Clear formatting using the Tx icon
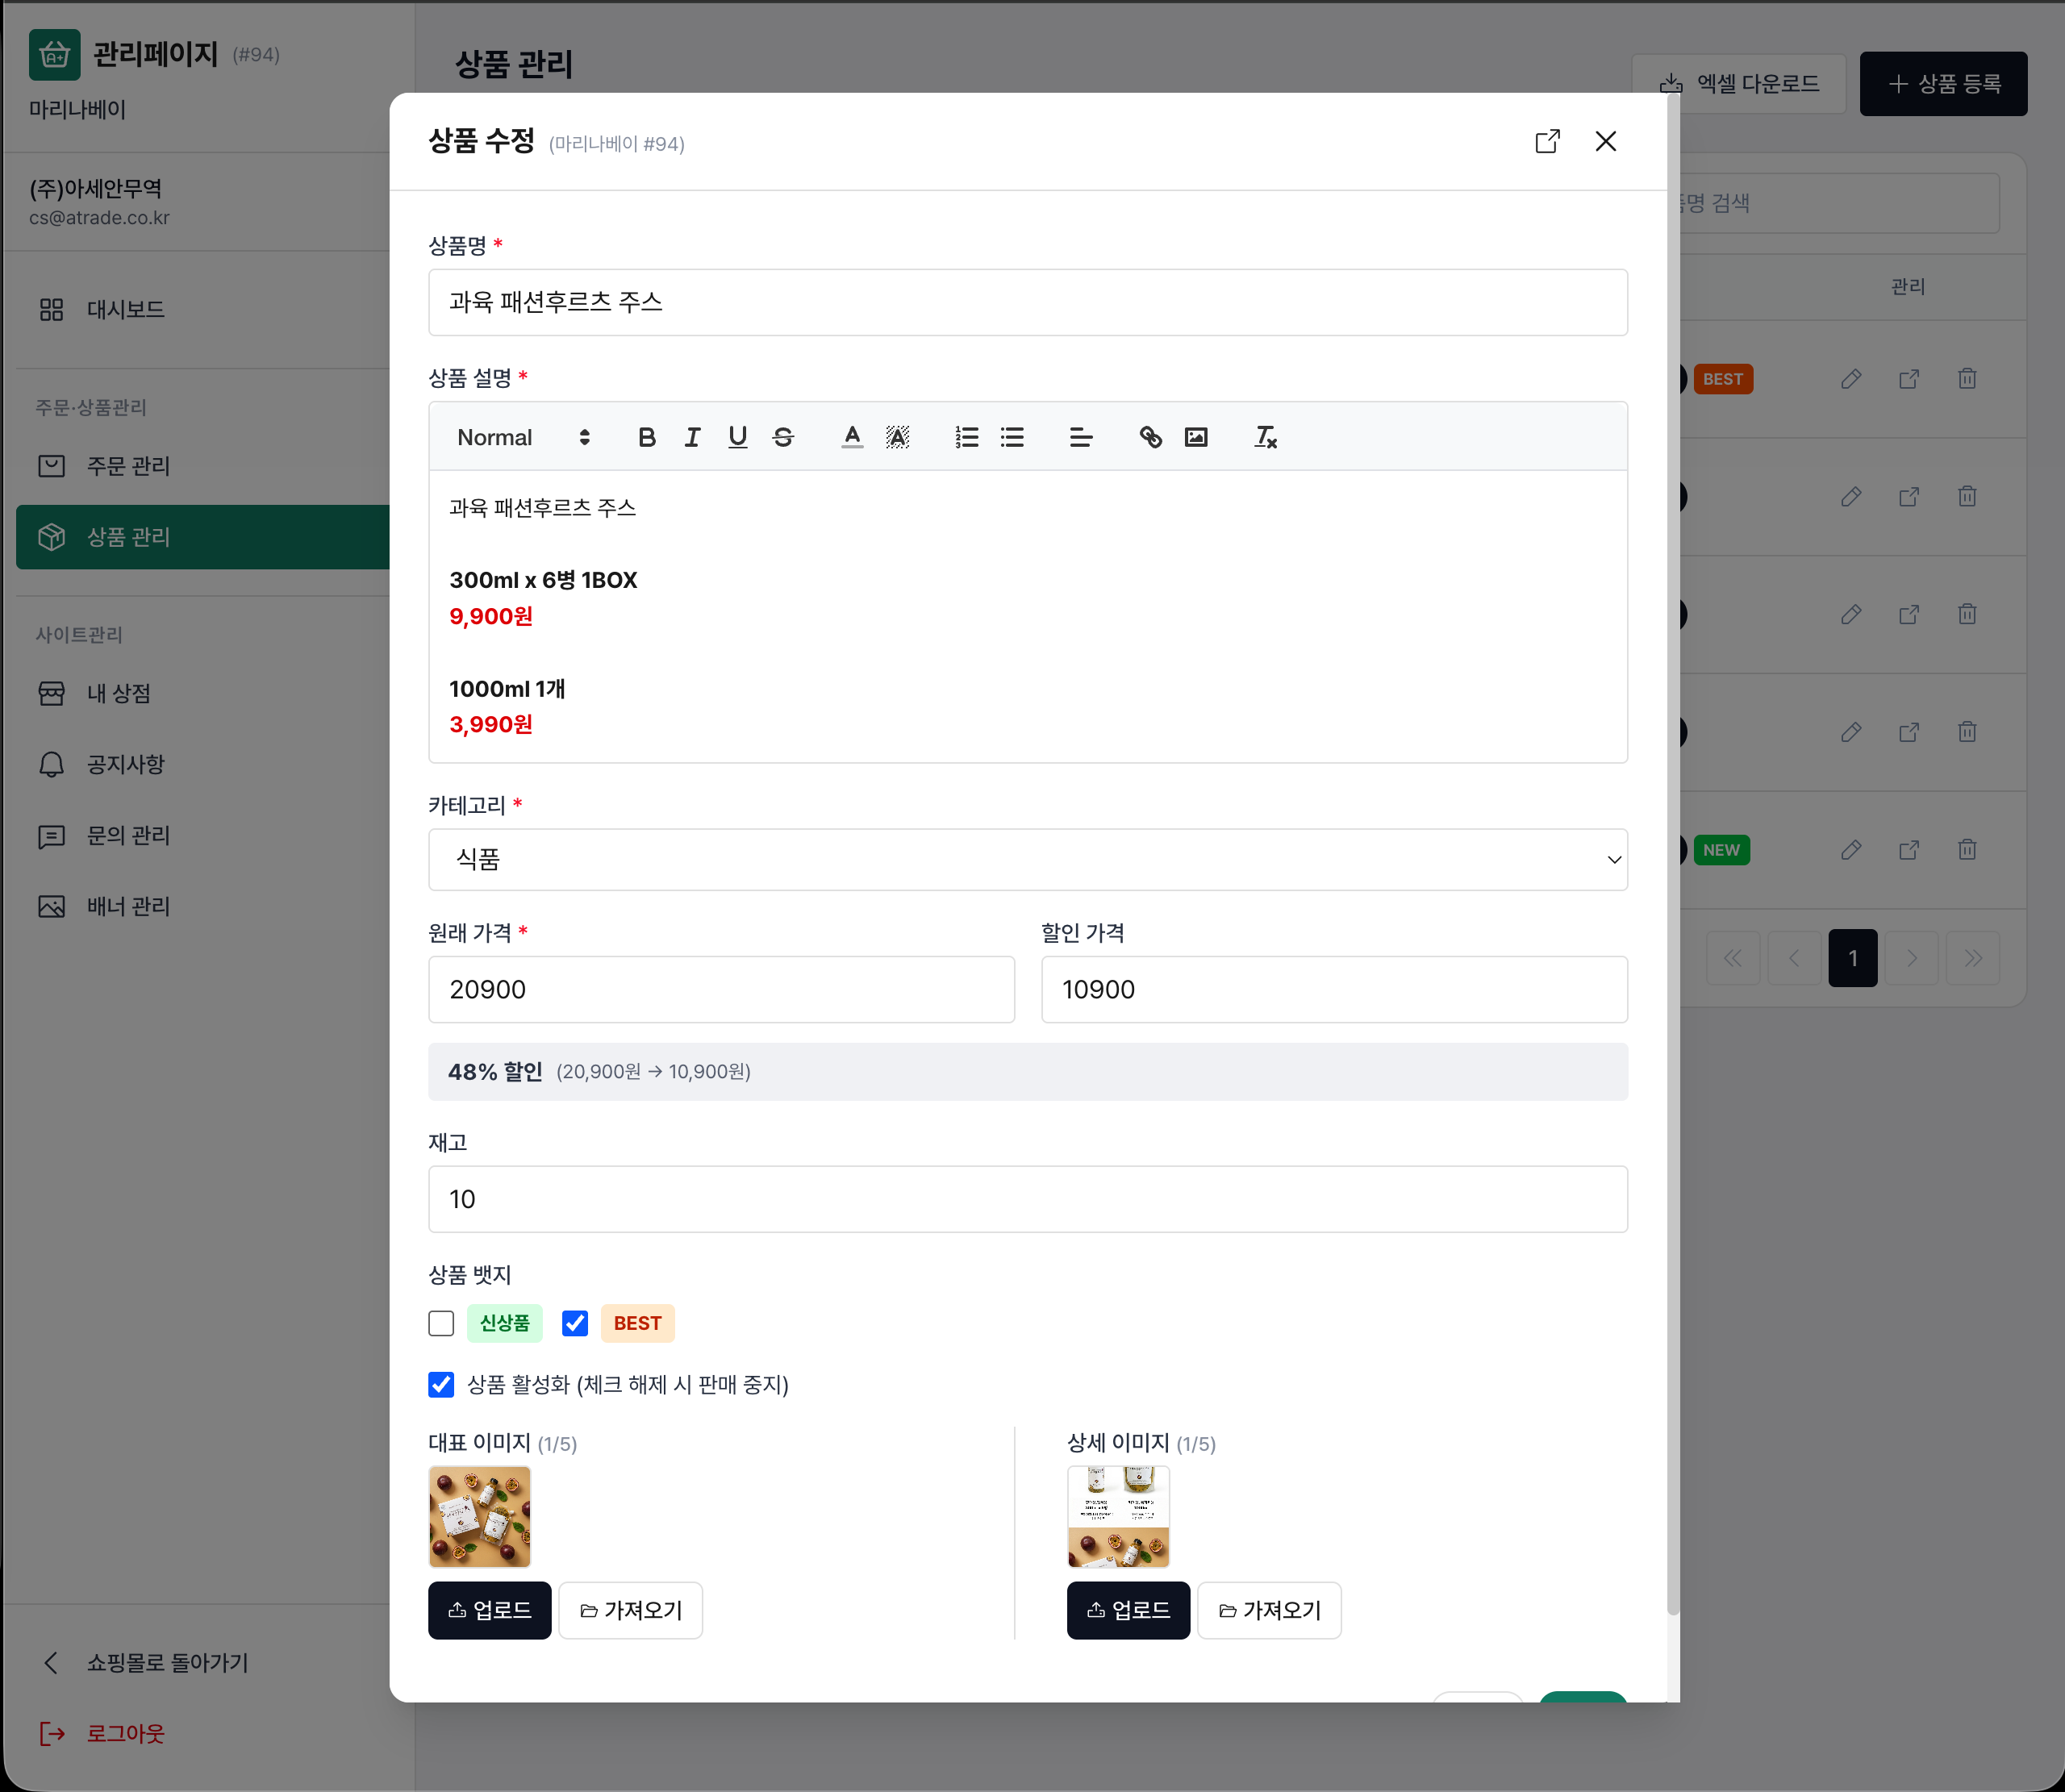 (x=1264, y=437)
